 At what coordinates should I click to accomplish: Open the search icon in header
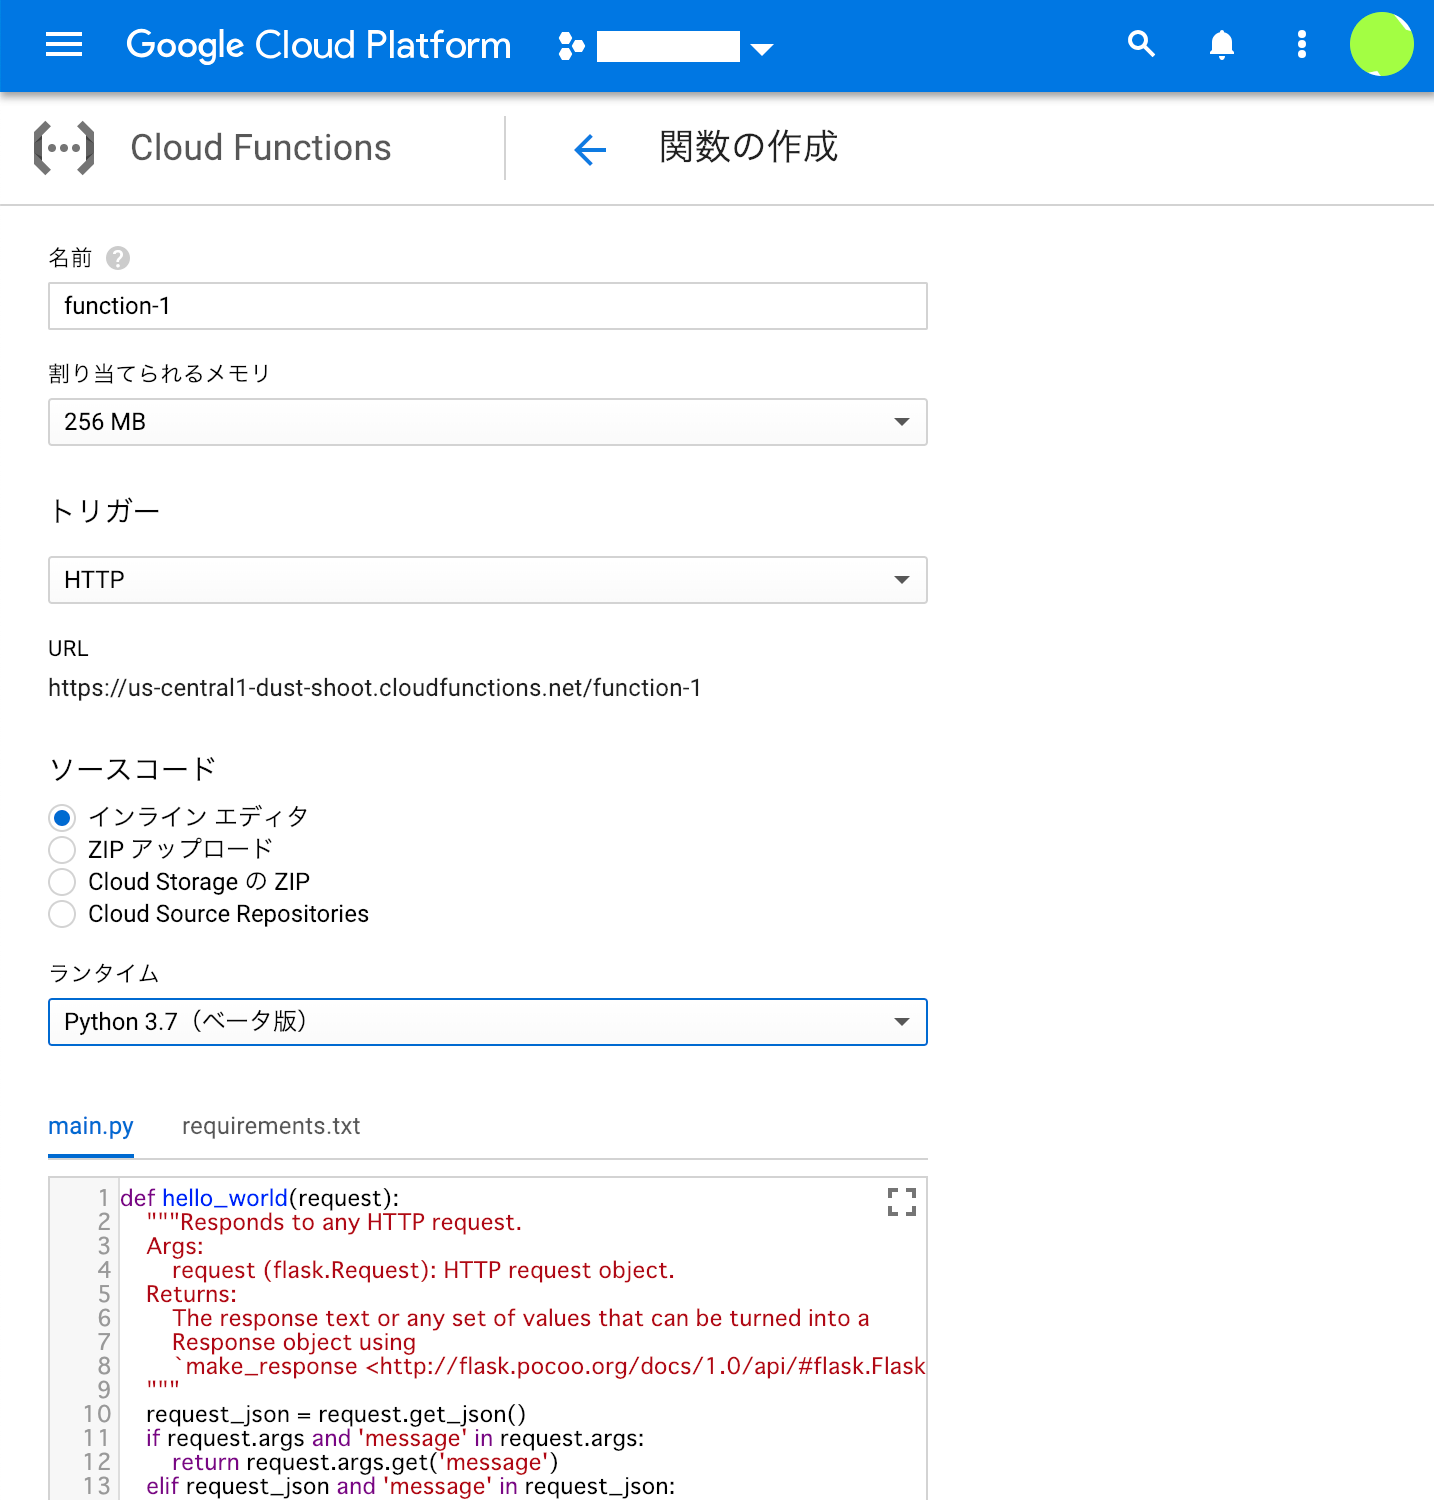coord(1141,44)
